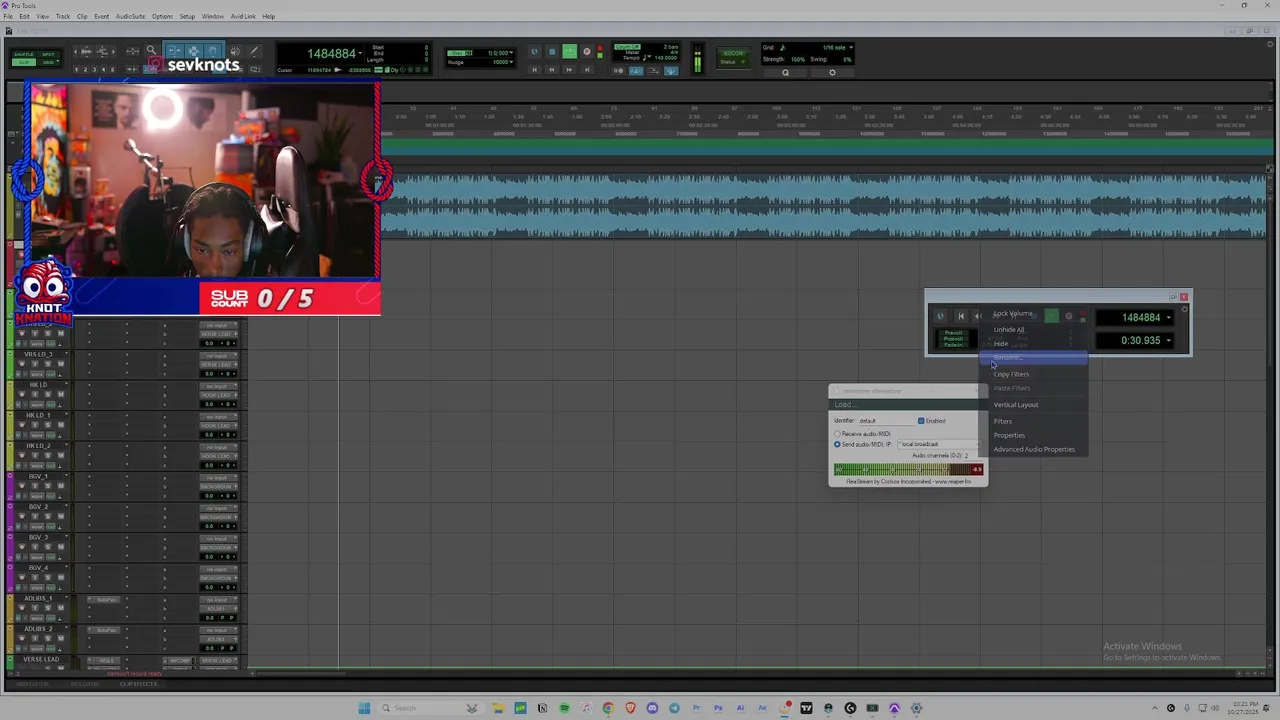Toggle Slip edit mode

tap(24, 62)
